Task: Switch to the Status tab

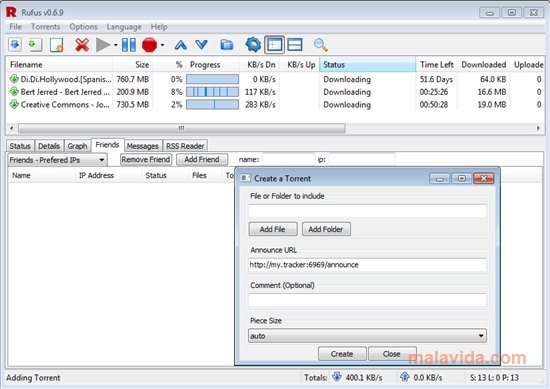Action: 20,146
